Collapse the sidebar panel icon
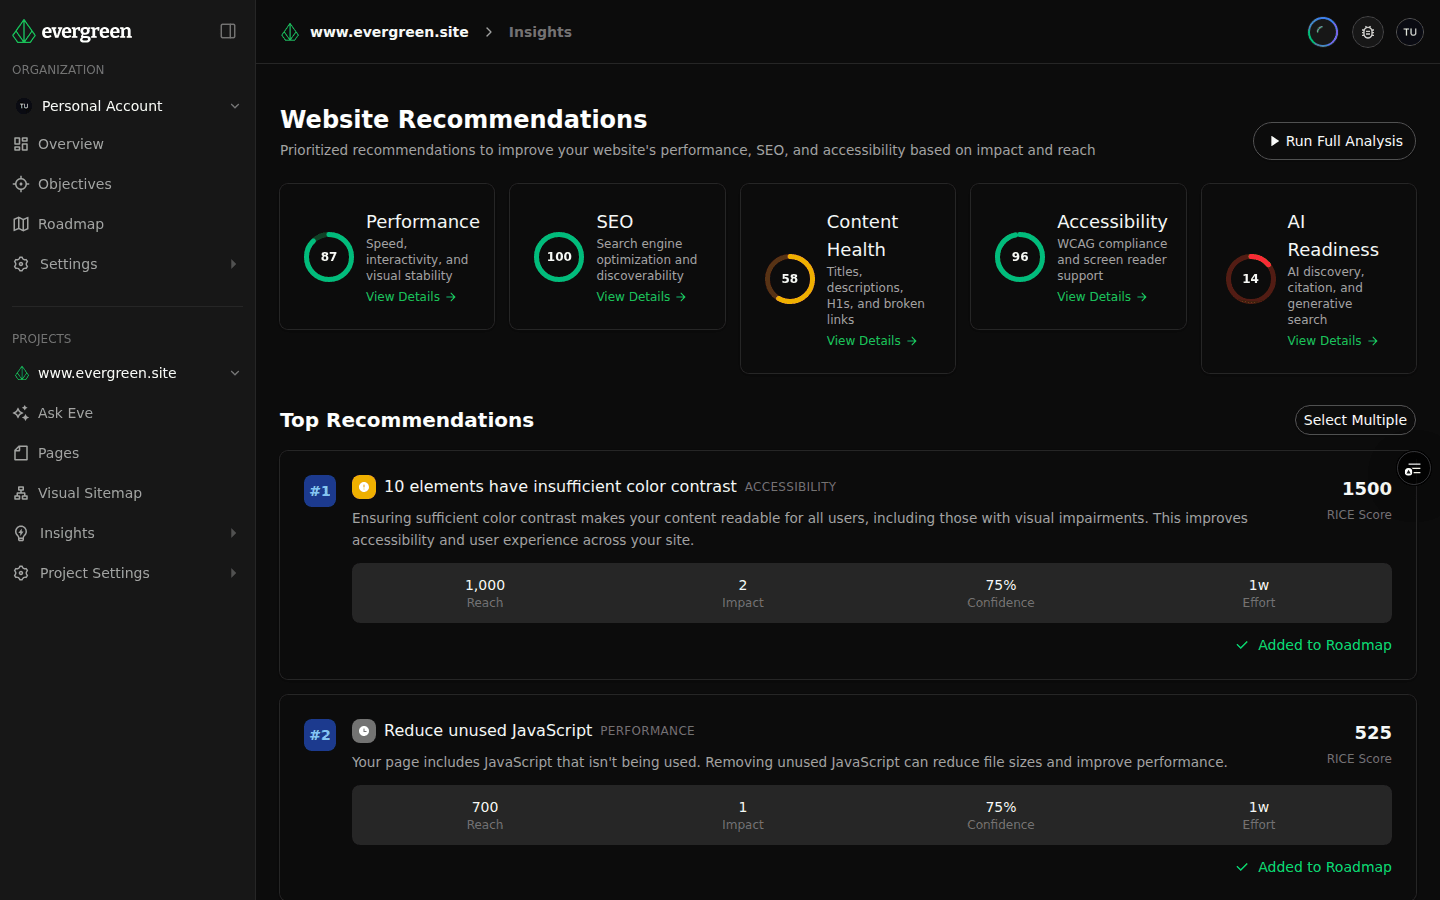 click(x=228, y=31)
